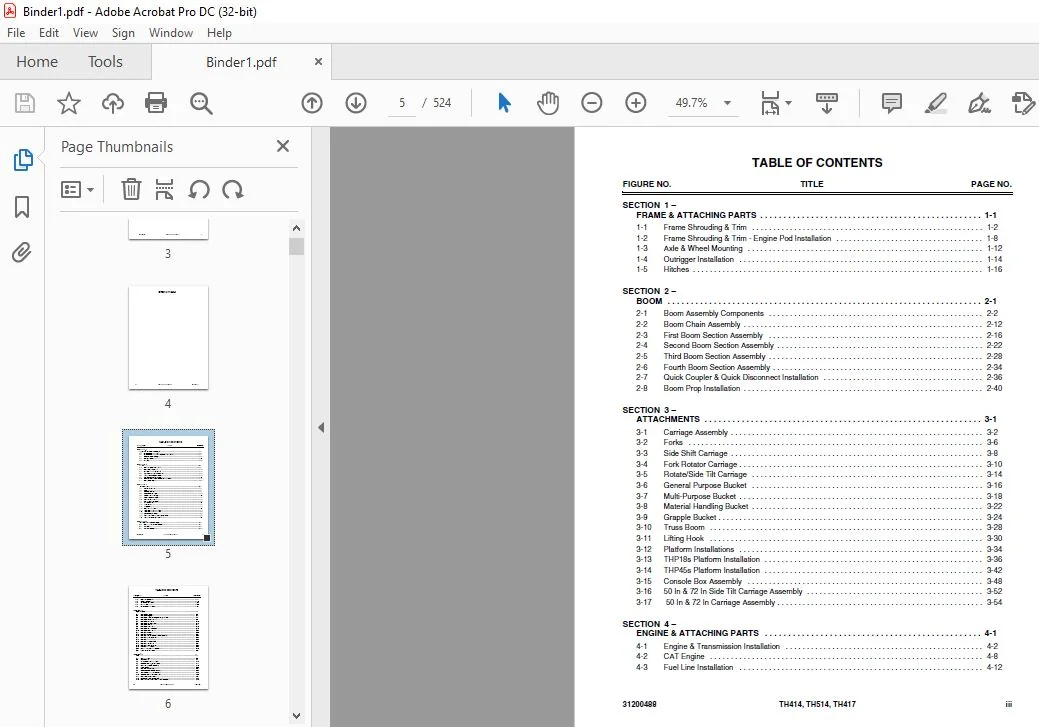The image size is (1039, 727).
Task: Select page 6 thumbnail
Action: [x=168, y=638]
